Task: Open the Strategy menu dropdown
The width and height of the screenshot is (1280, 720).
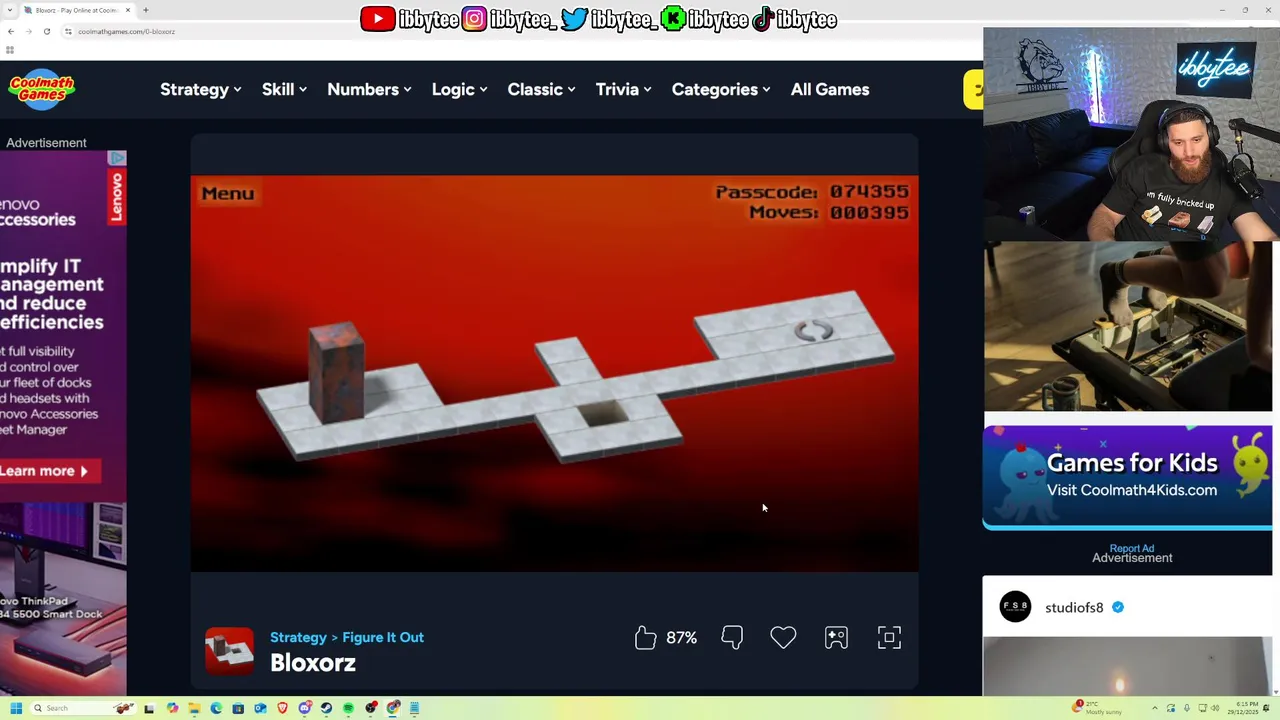Action: tap(200, 89)
